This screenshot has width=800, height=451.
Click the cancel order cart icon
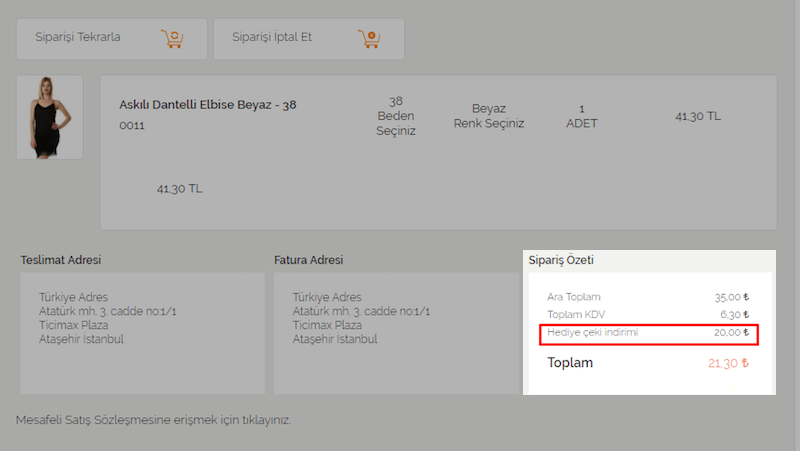click(369, 39)
